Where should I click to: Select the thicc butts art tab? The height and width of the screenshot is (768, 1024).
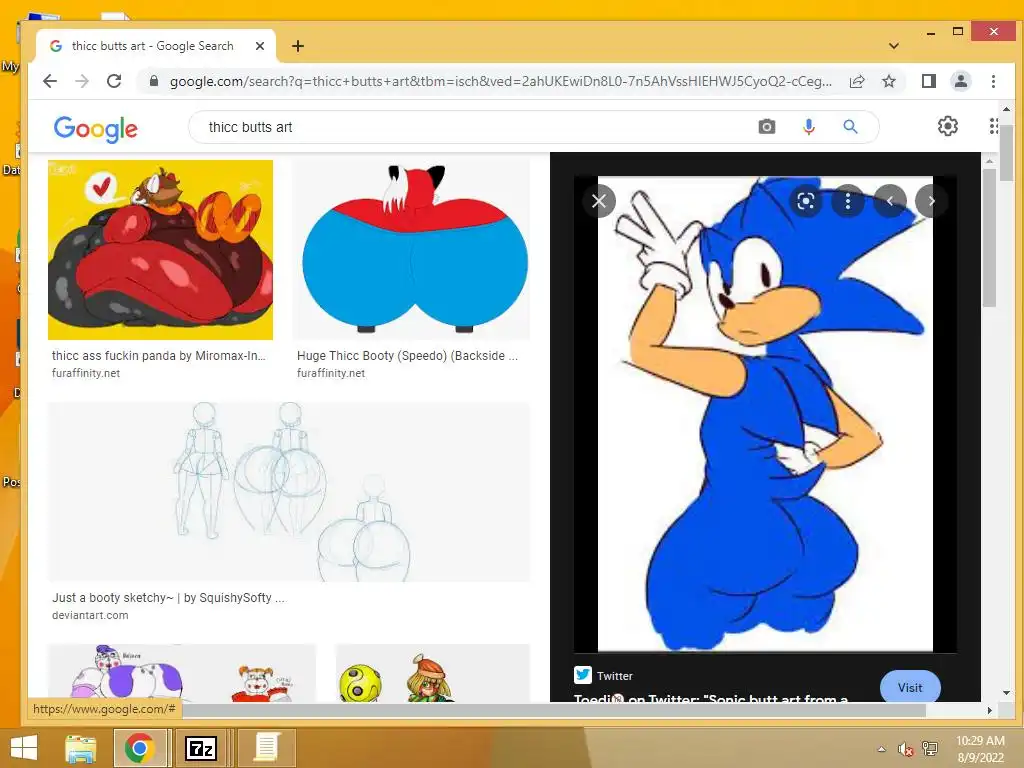pos(153,46)
